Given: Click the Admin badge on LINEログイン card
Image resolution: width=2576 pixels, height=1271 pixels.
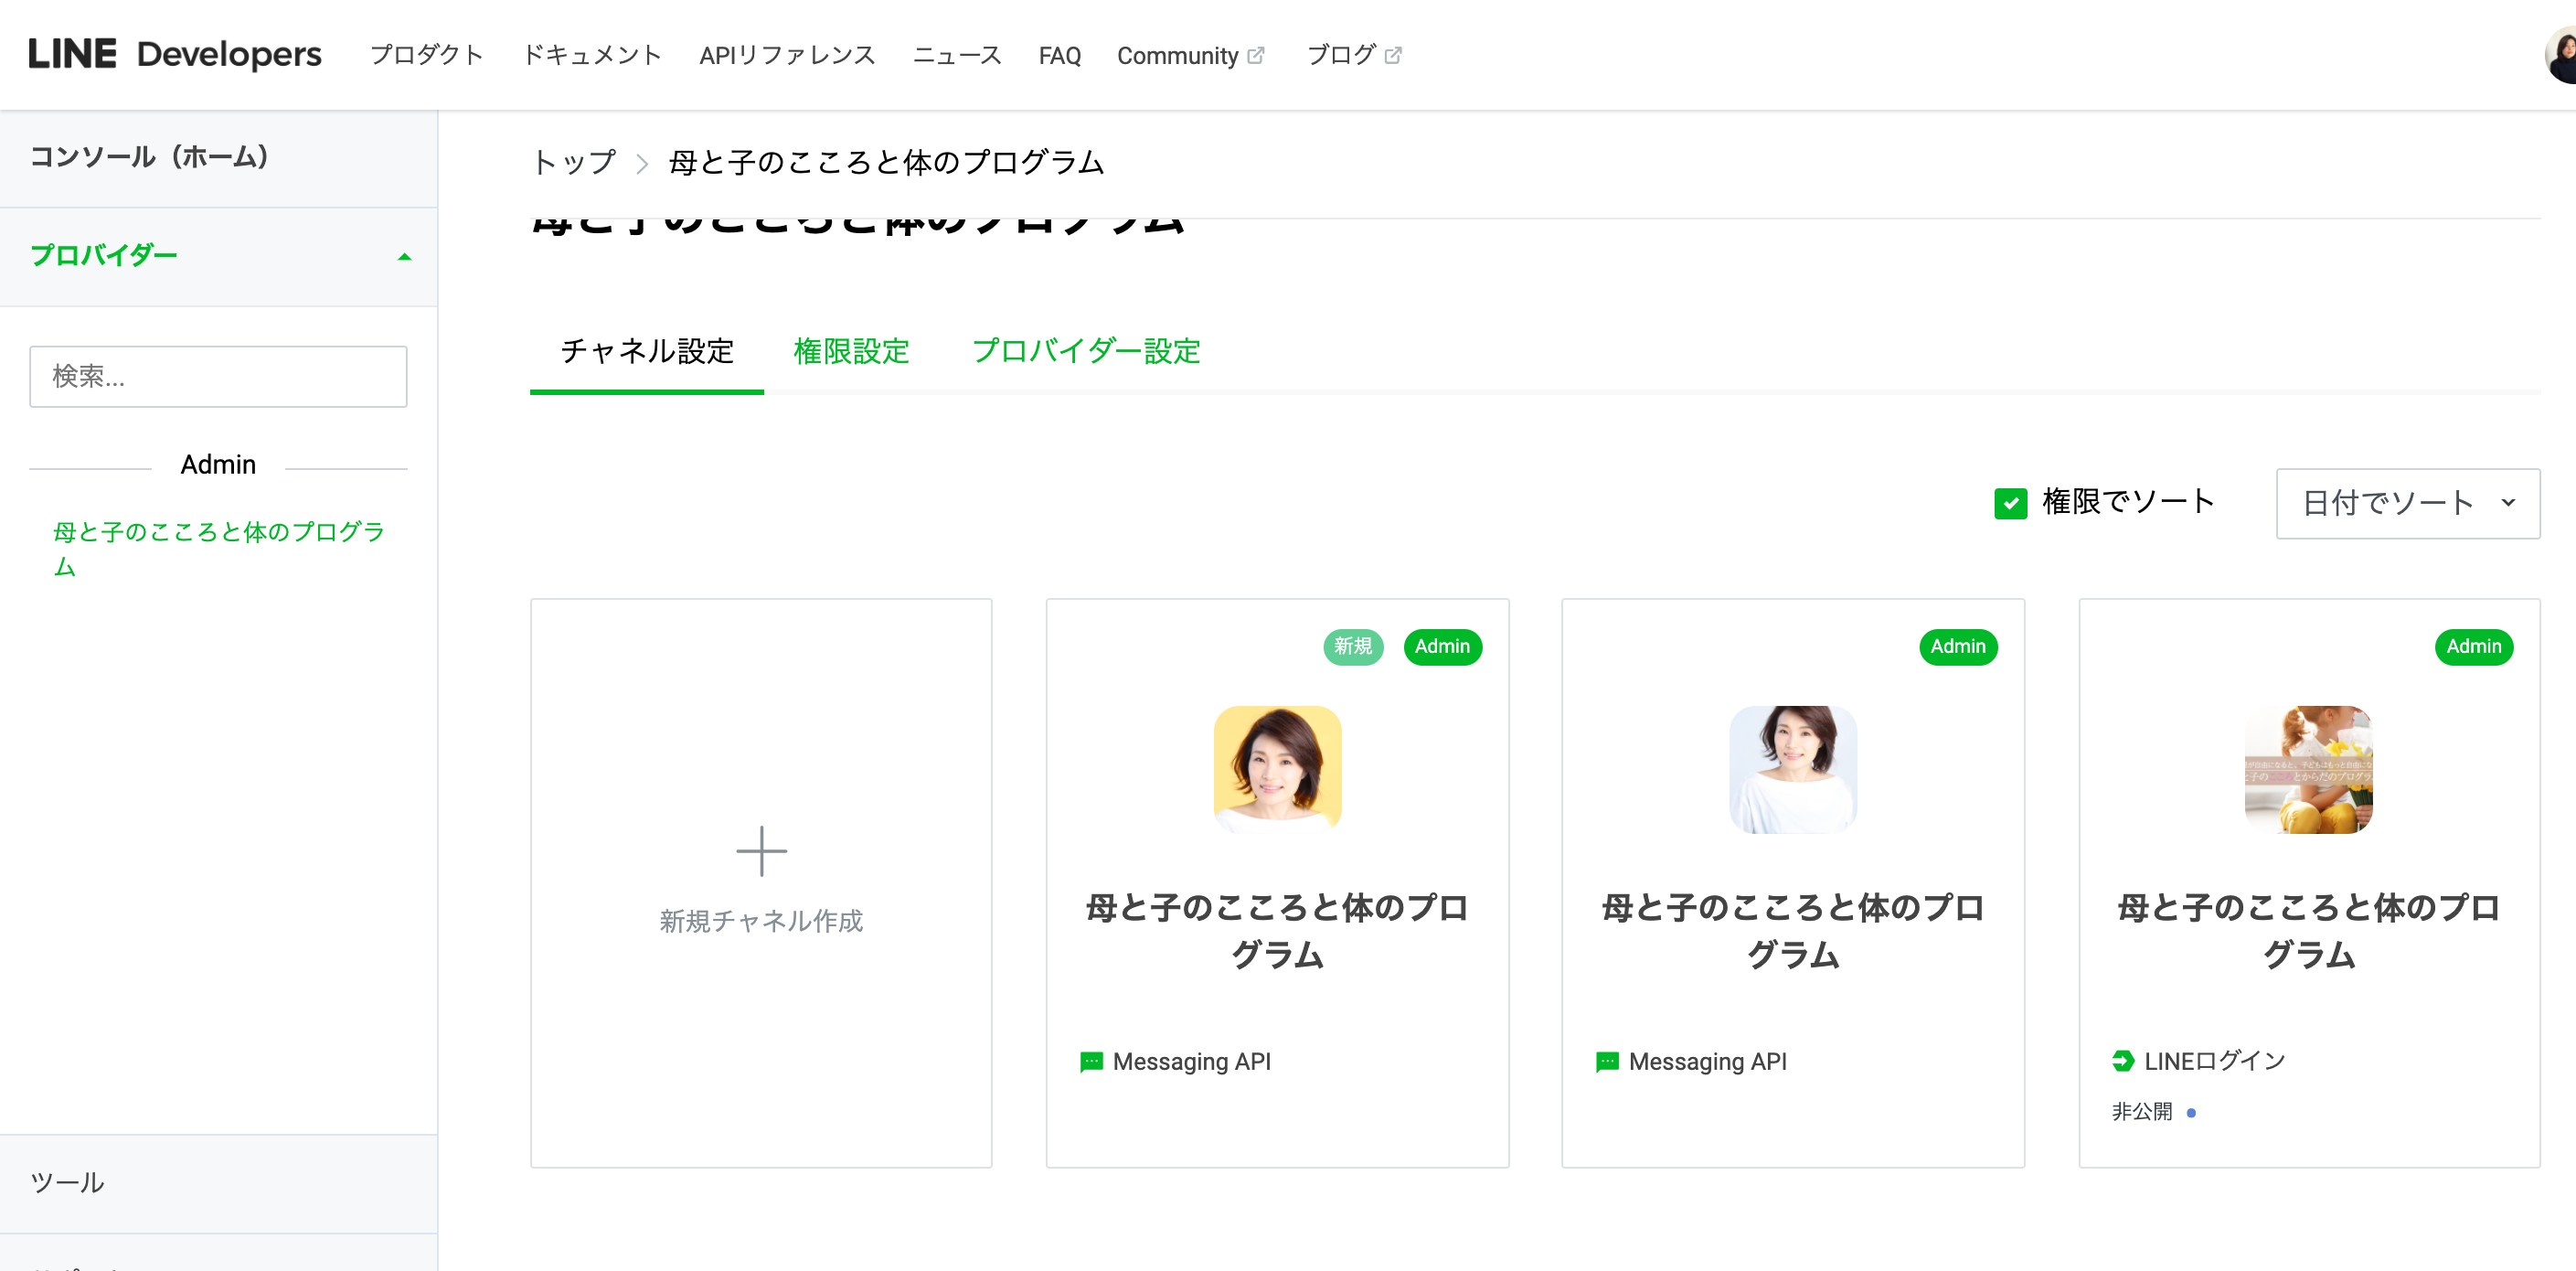Looking at the screenshot, I should click(2474, 647).
